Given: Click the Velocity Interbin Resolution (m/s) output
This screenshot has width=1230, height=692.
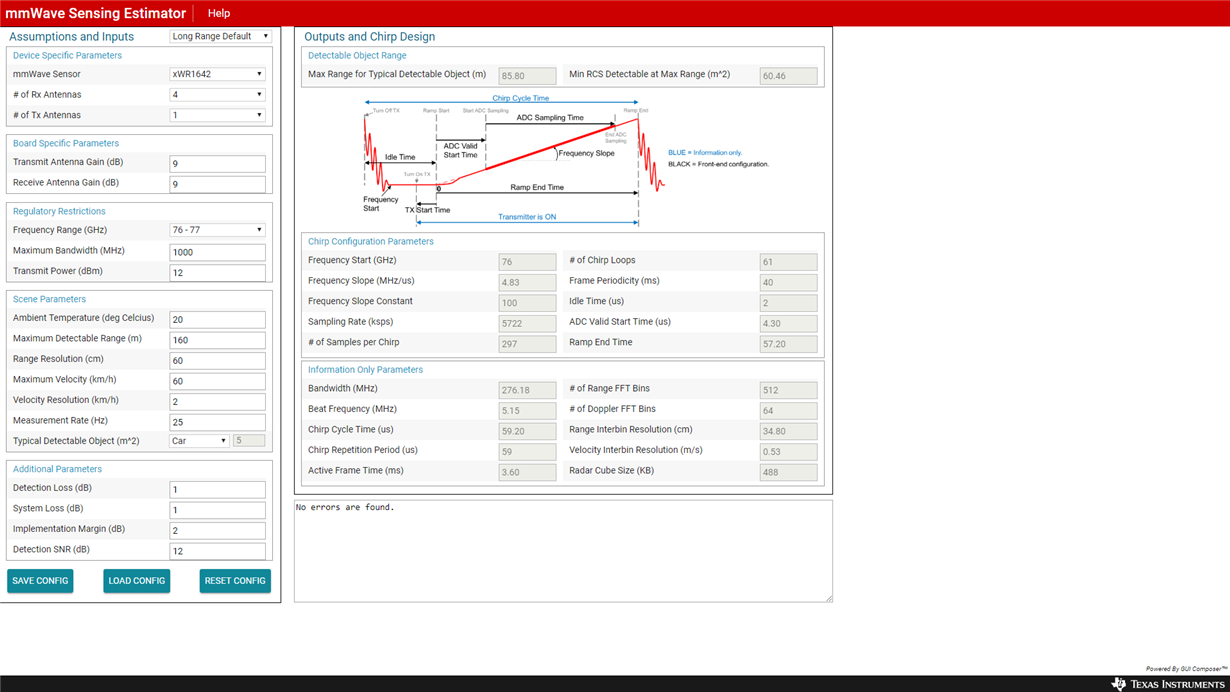Looking at the screenshot, I should tap(788, 452).
